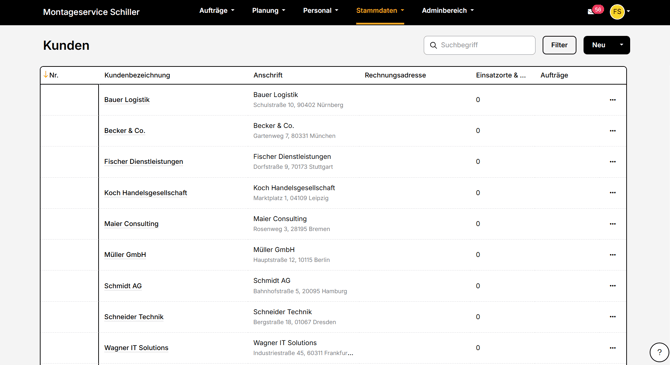
Task: Select address Marktplatz 1, 04109 Leipzig
Action: [x=291, y=198]
